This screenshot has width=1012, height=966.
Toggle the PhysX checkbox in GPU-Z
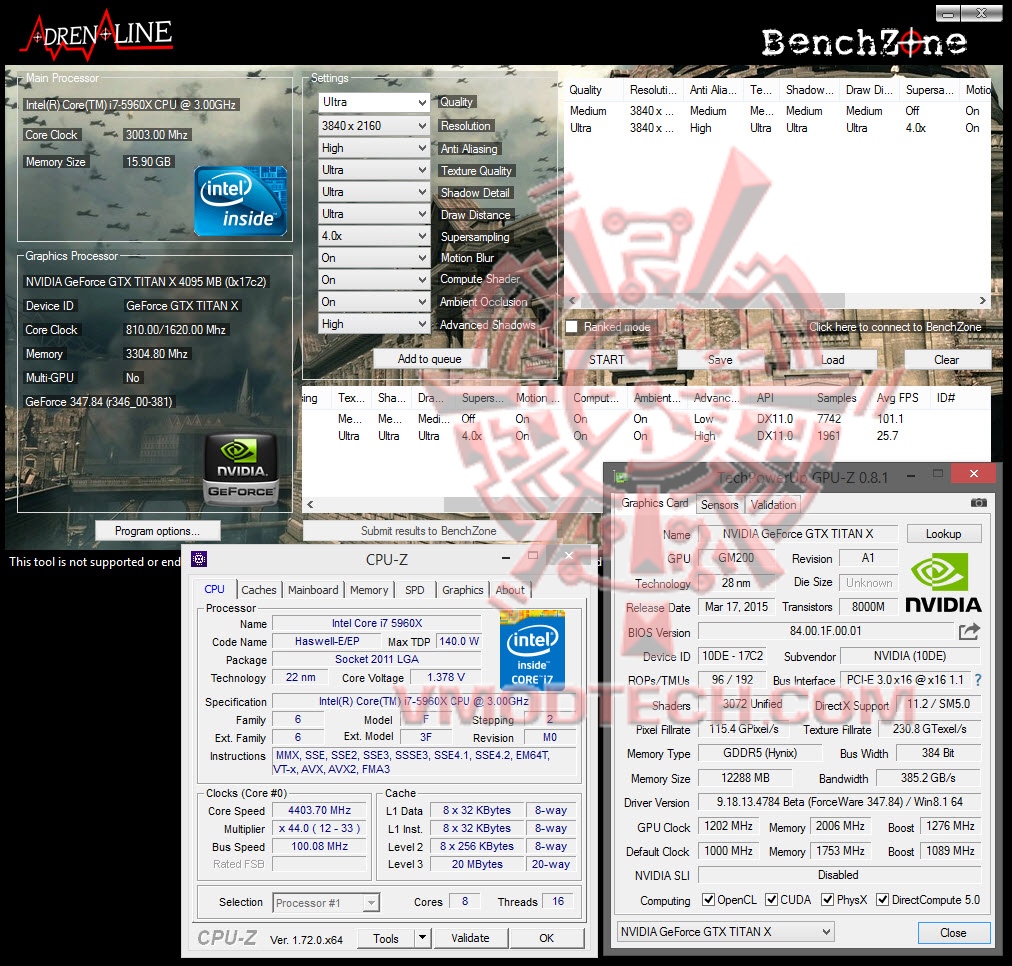pos(827,899)
